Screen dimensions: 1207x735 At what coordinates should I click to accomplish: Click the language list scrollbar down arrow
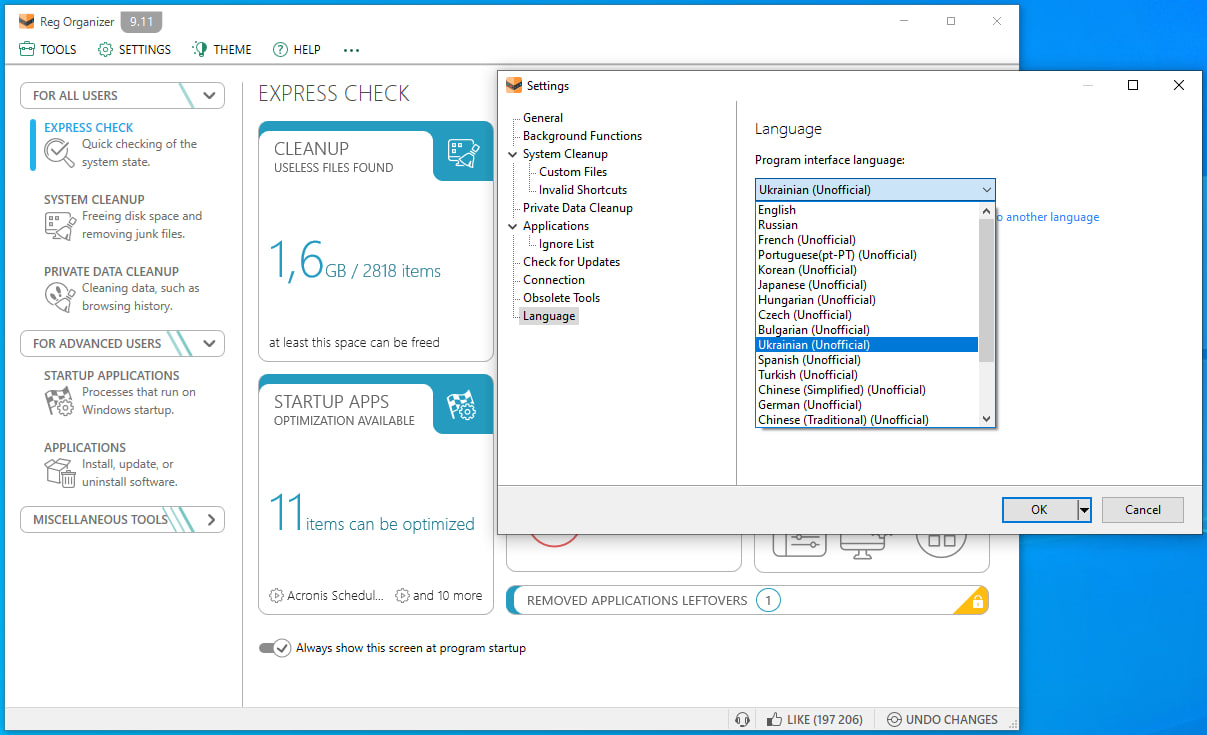pos(987,419)
